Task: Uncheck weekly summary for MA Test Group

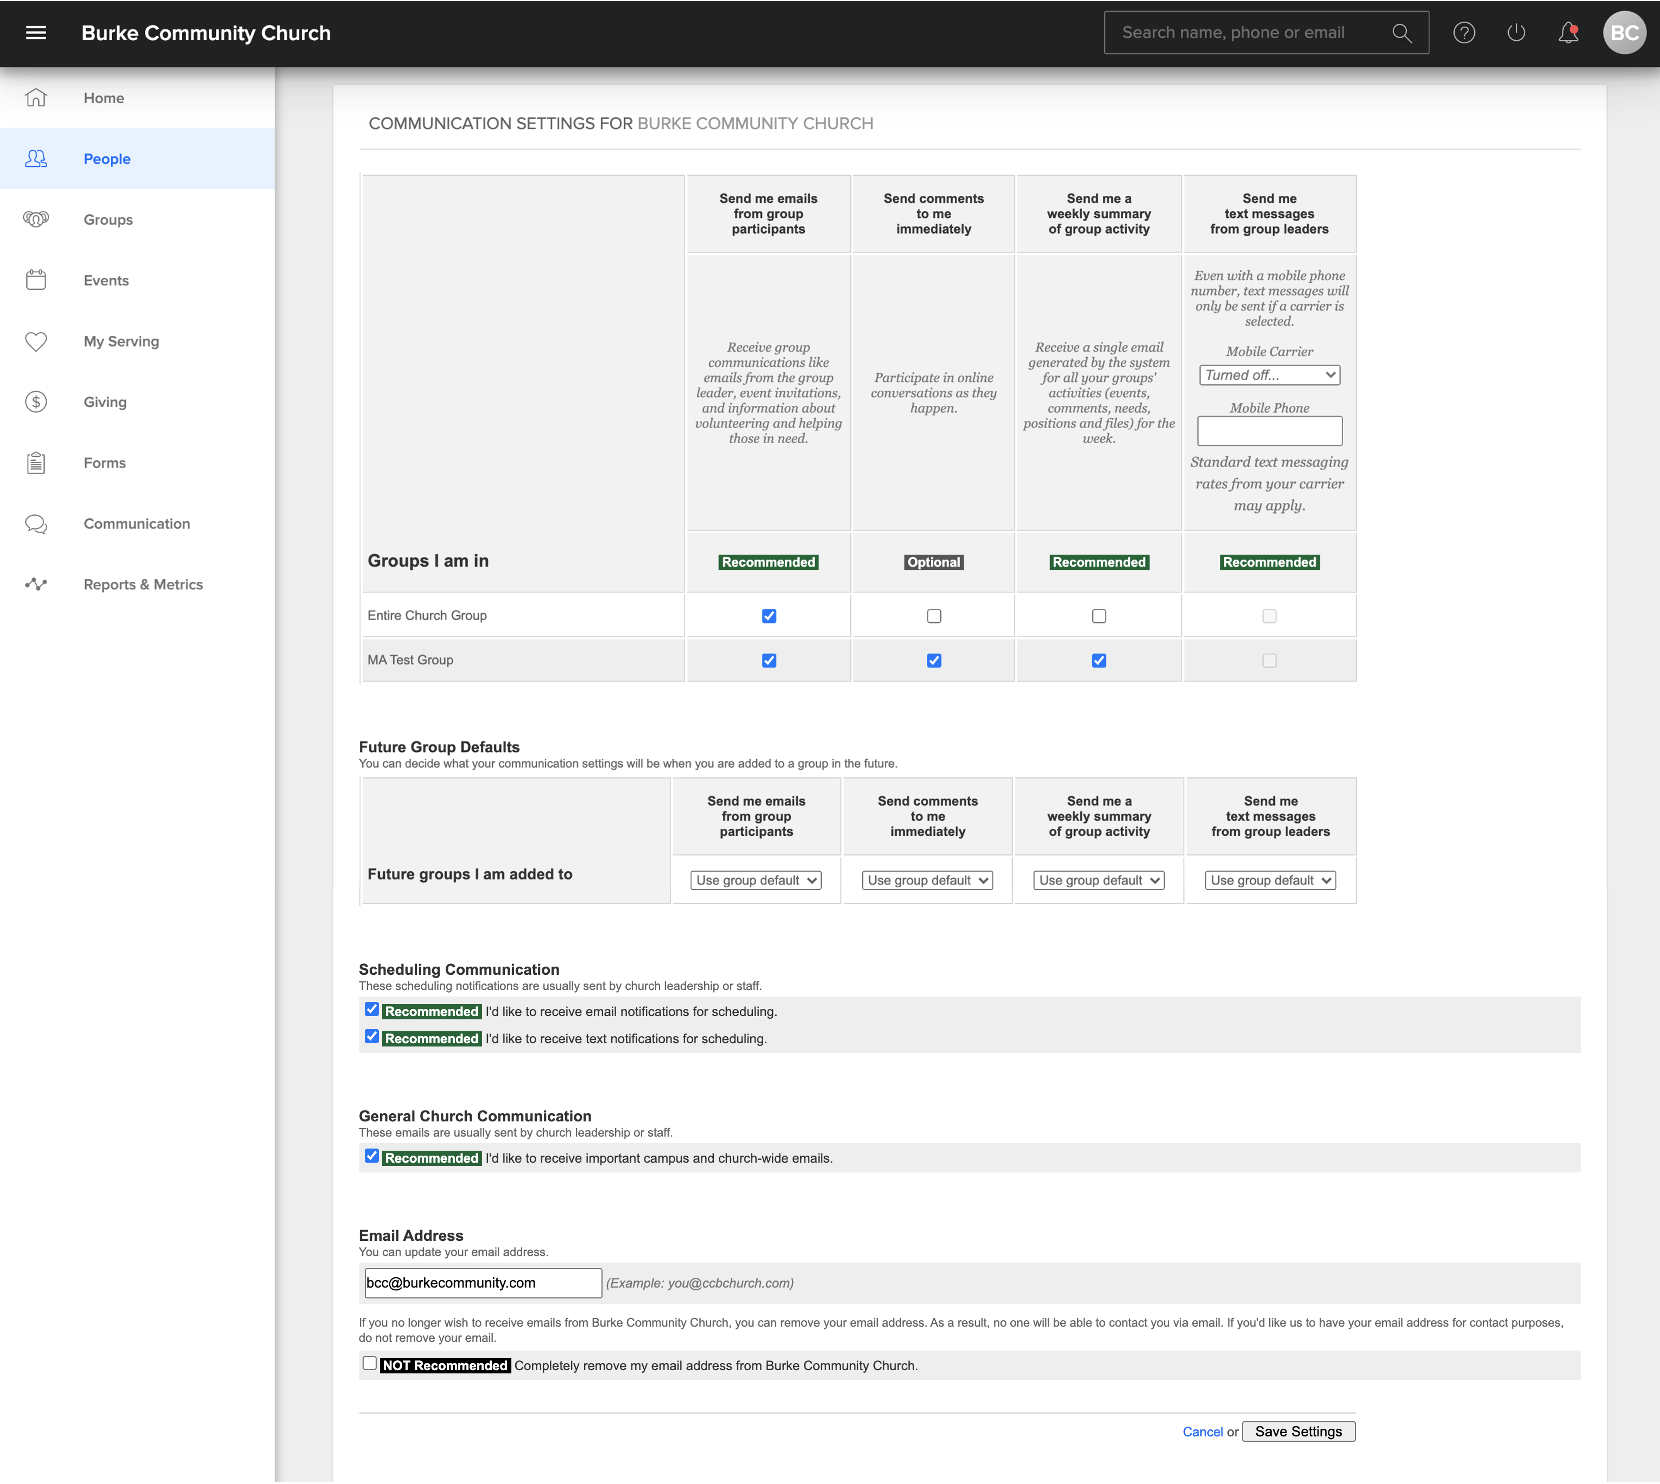Action: (x=1099, y=661)
